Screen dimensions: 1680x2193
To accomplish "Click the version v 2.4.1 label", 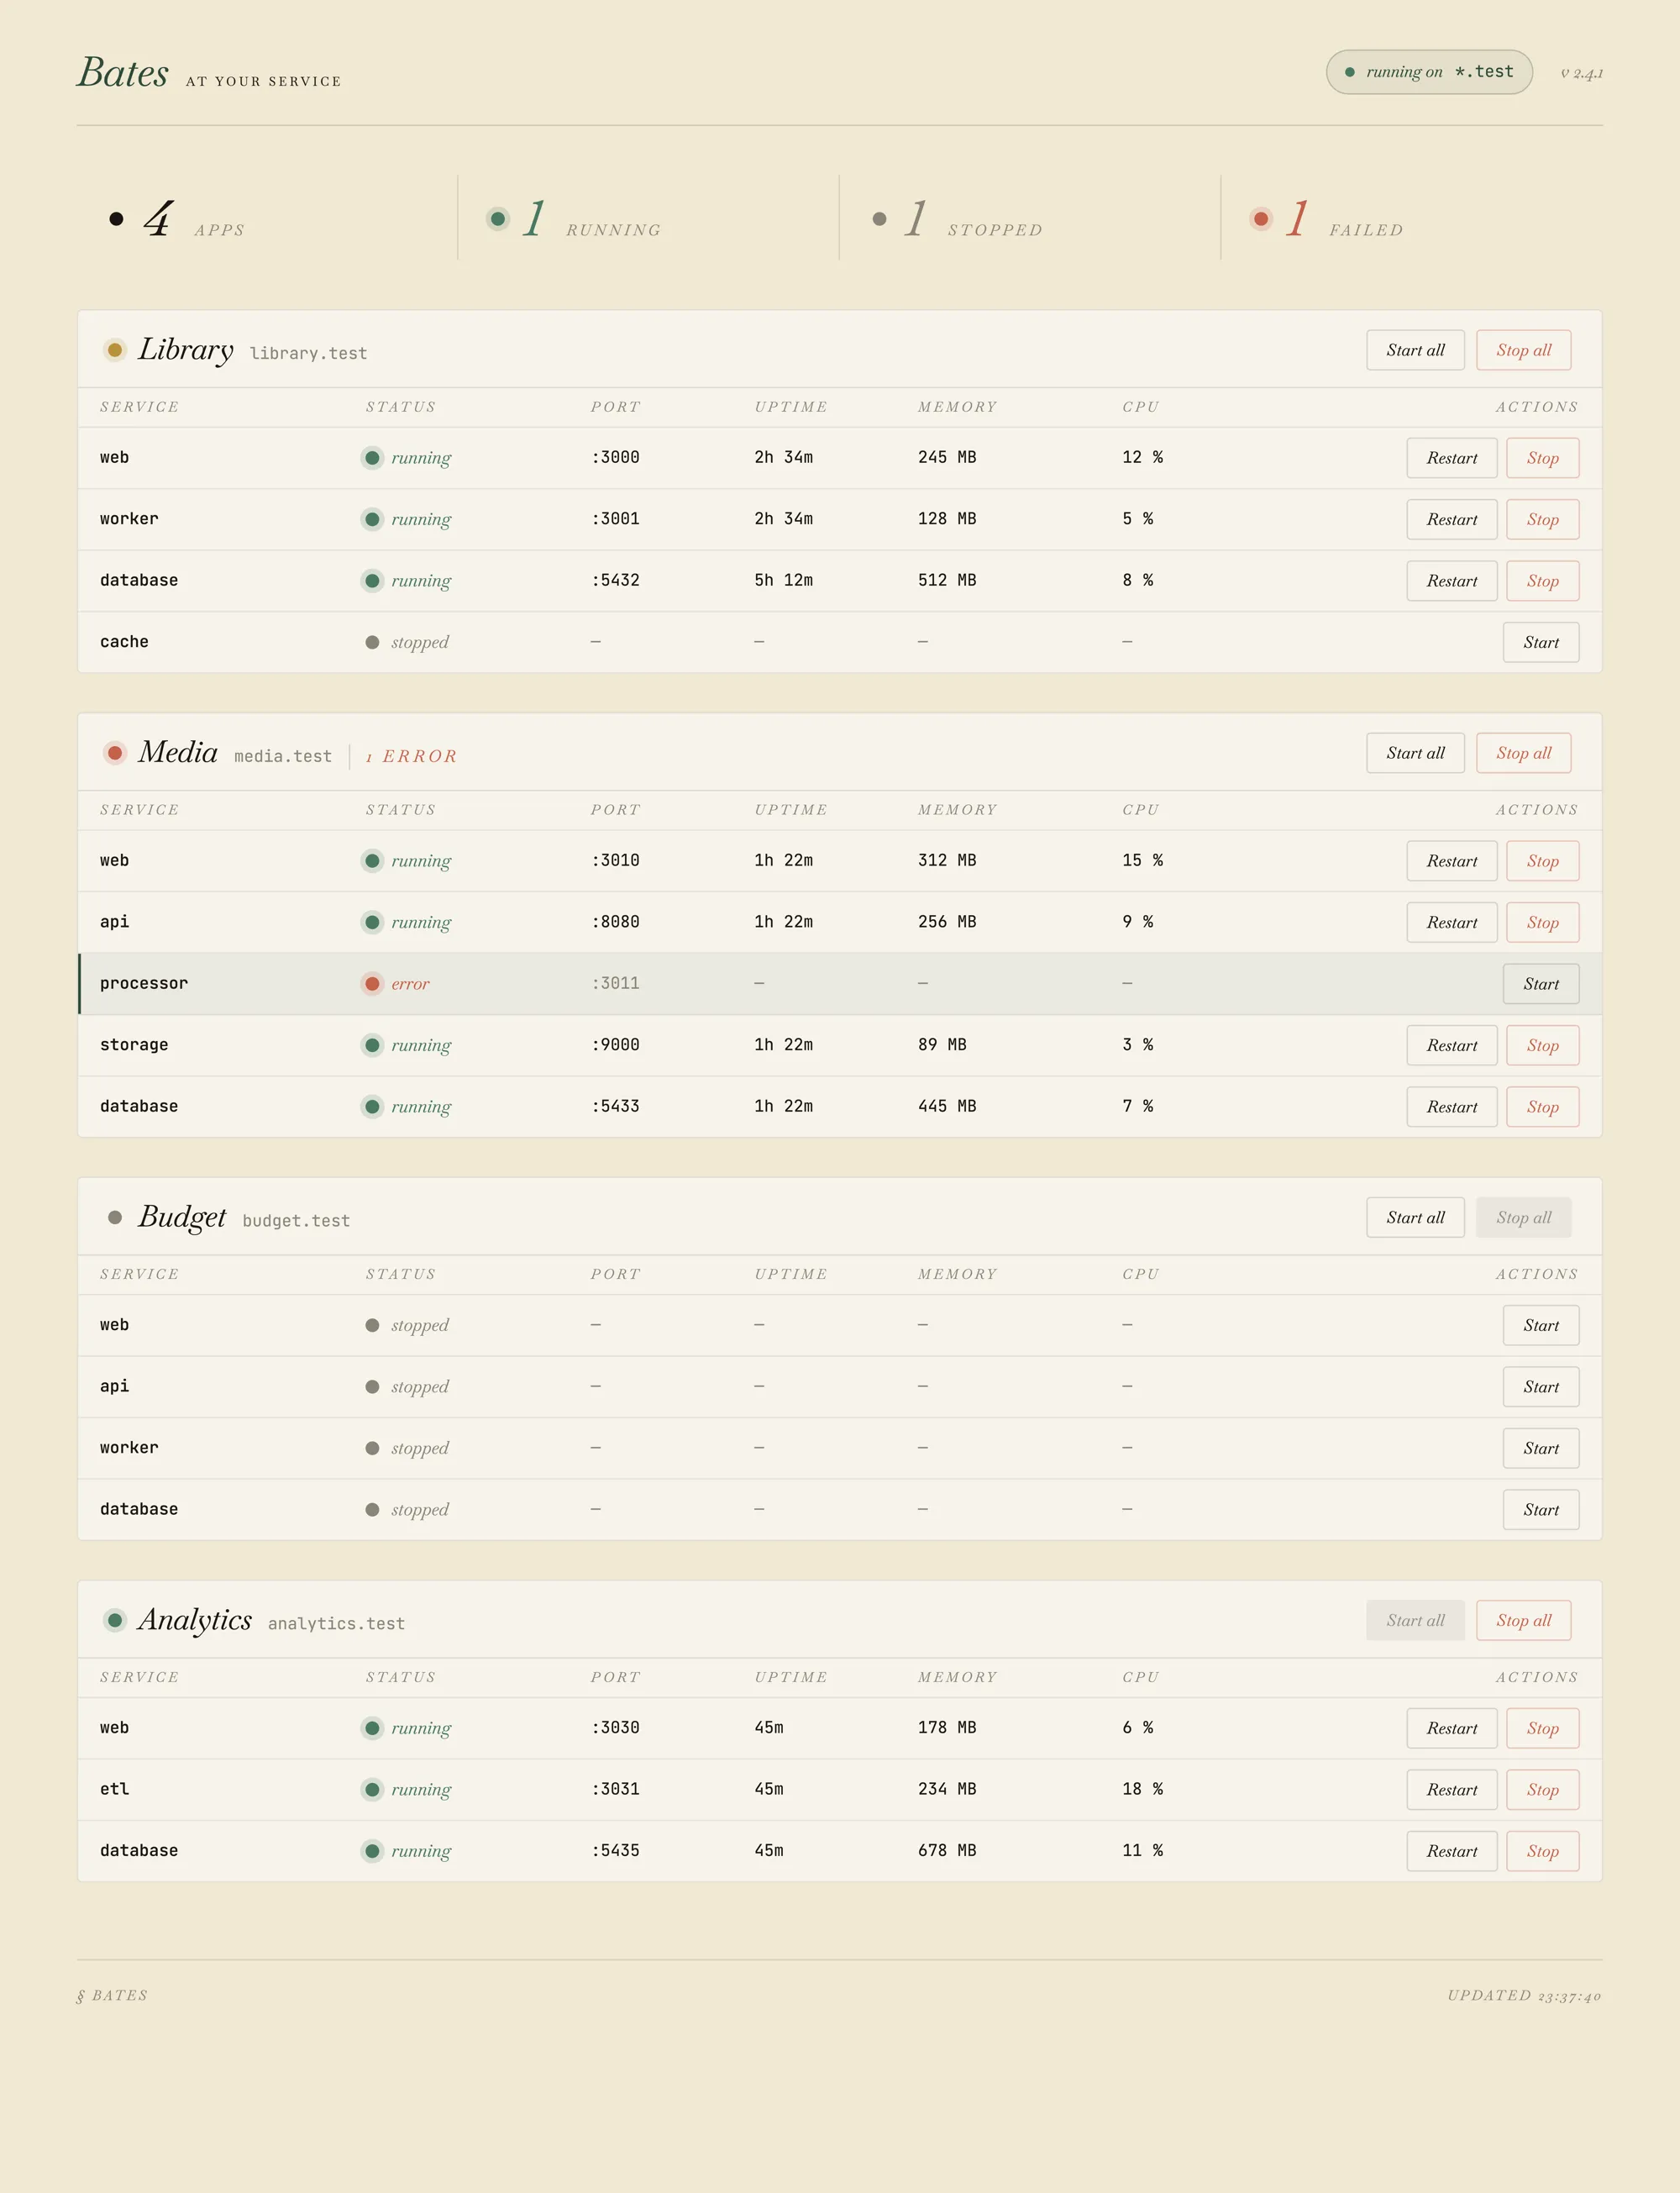I will (x=1581, y=73).
